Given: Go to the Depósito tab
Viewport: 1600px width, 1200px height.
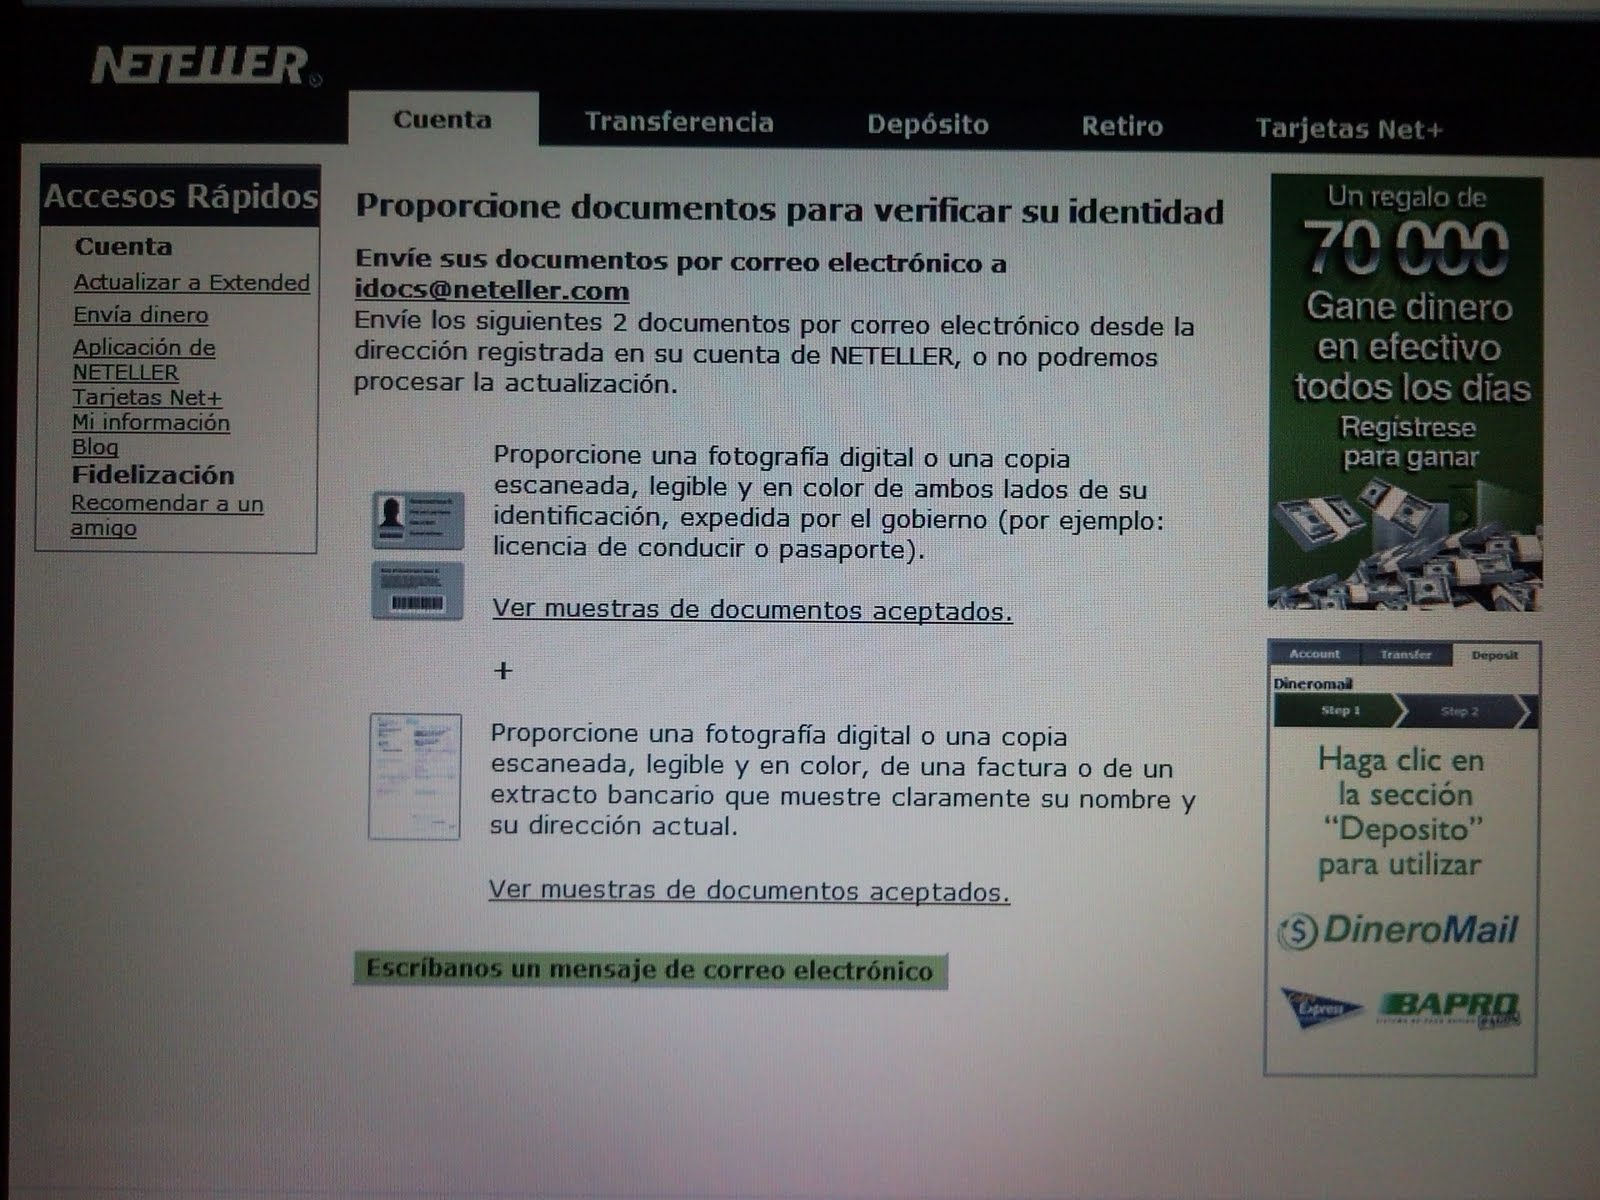Looking at the screenshot, I should coord(927,124).
